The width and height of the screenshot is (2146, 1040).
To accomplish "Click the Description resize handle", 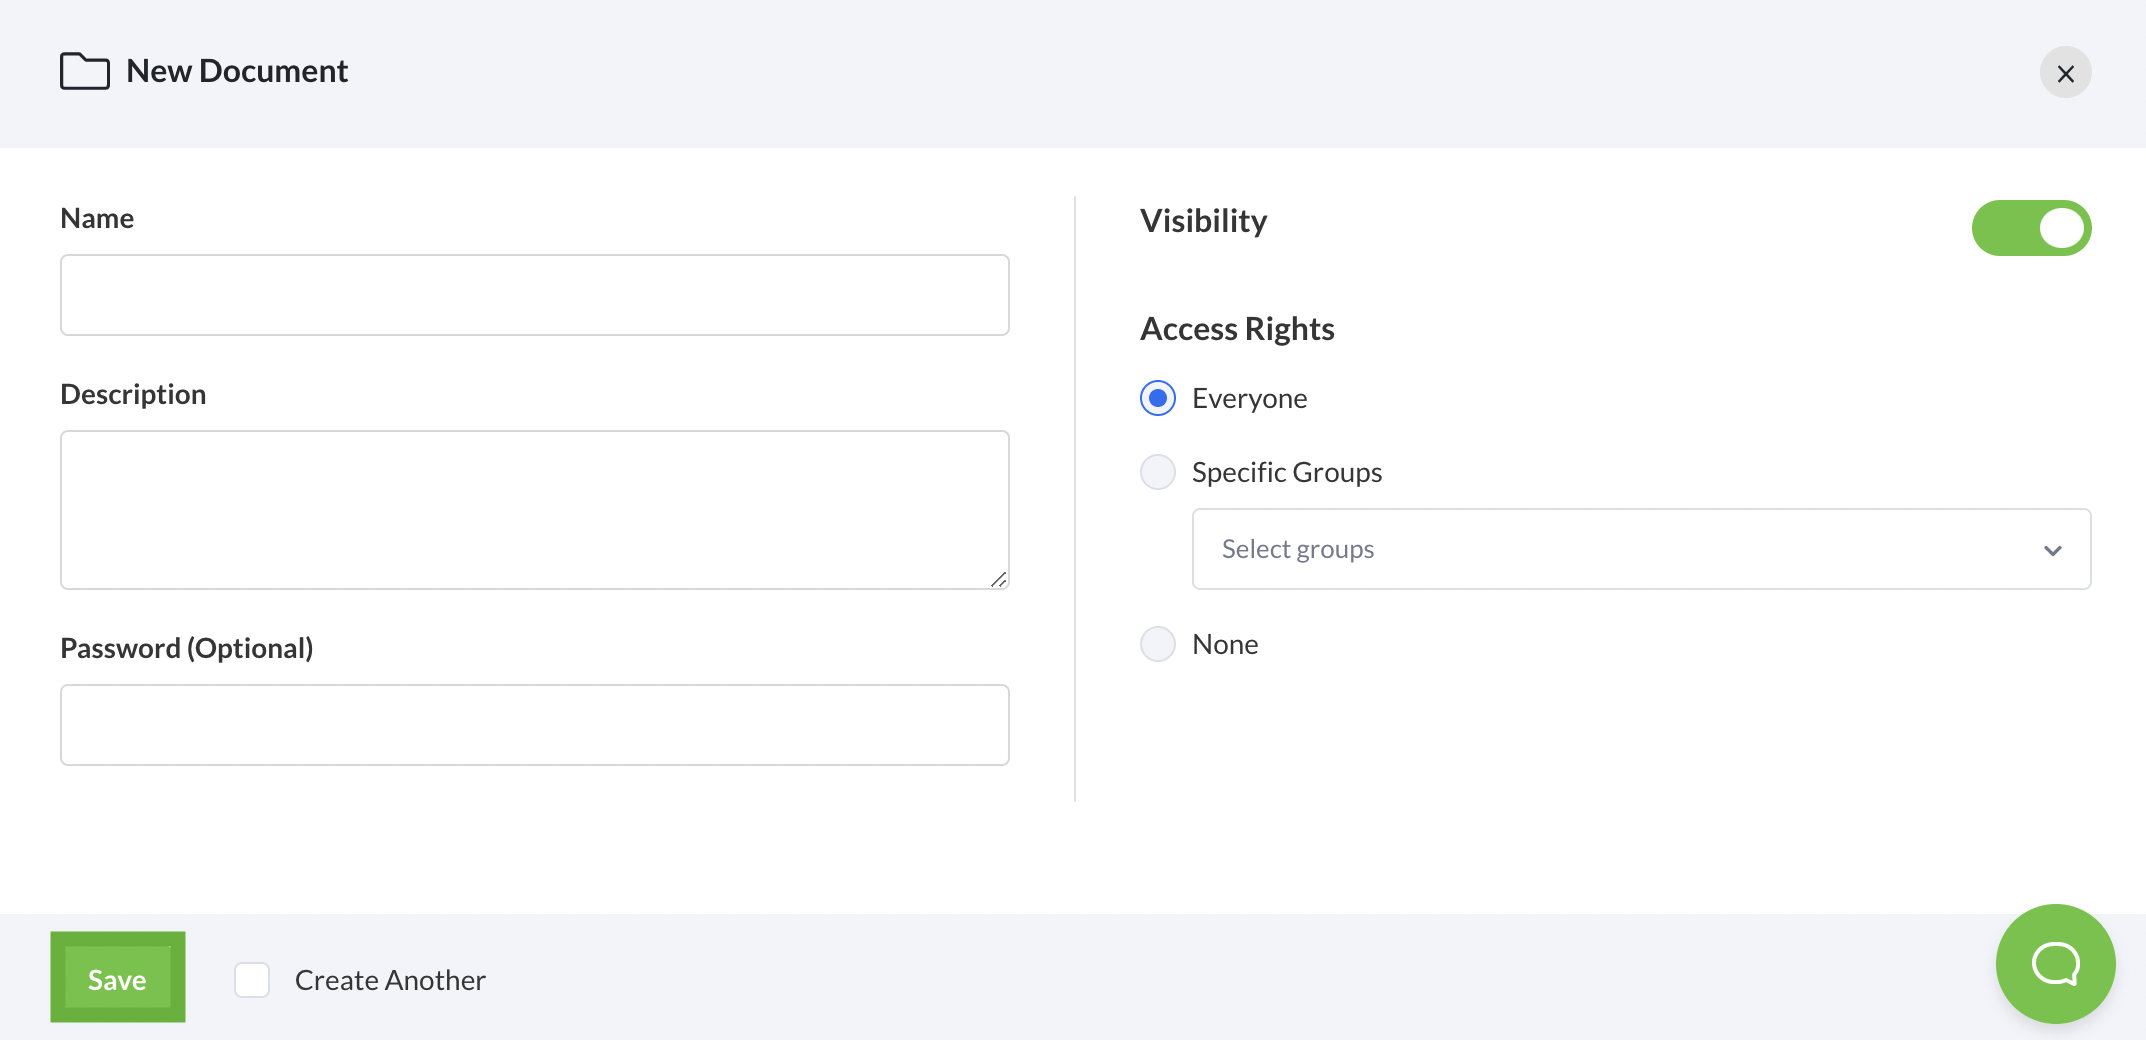I will [x=998, y=579].
